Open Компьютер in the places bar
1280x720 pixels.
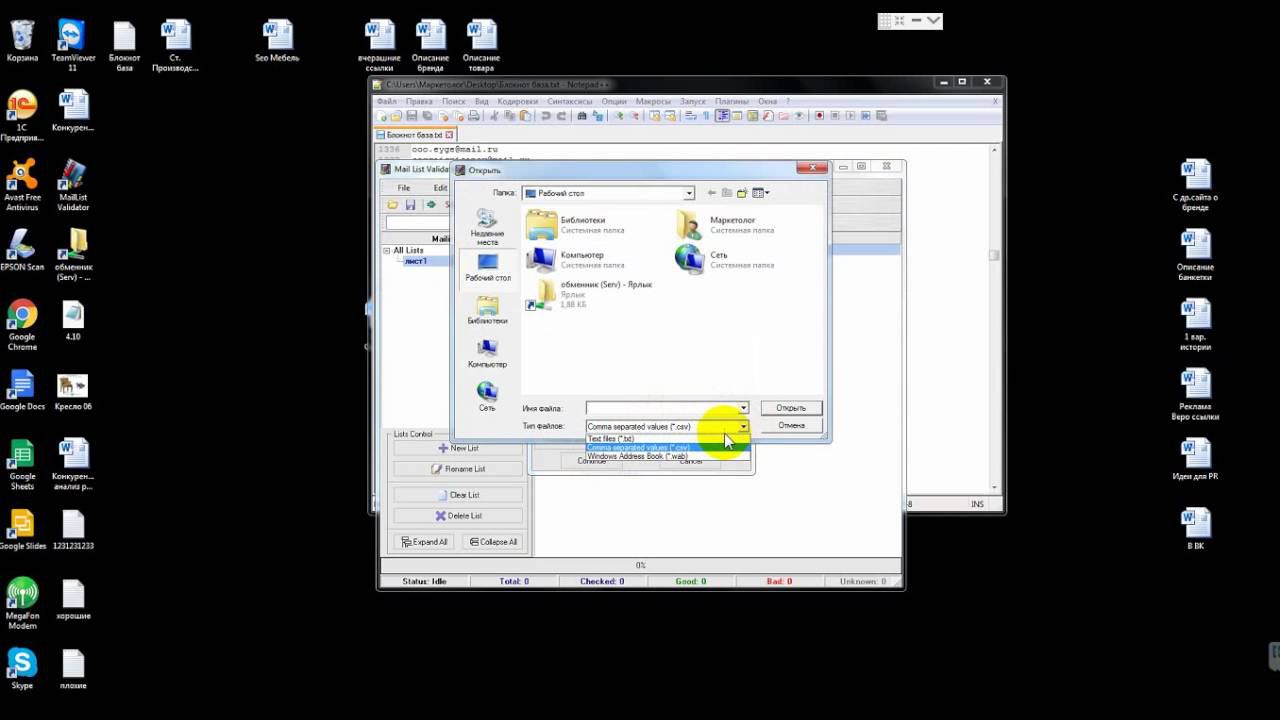487,353
